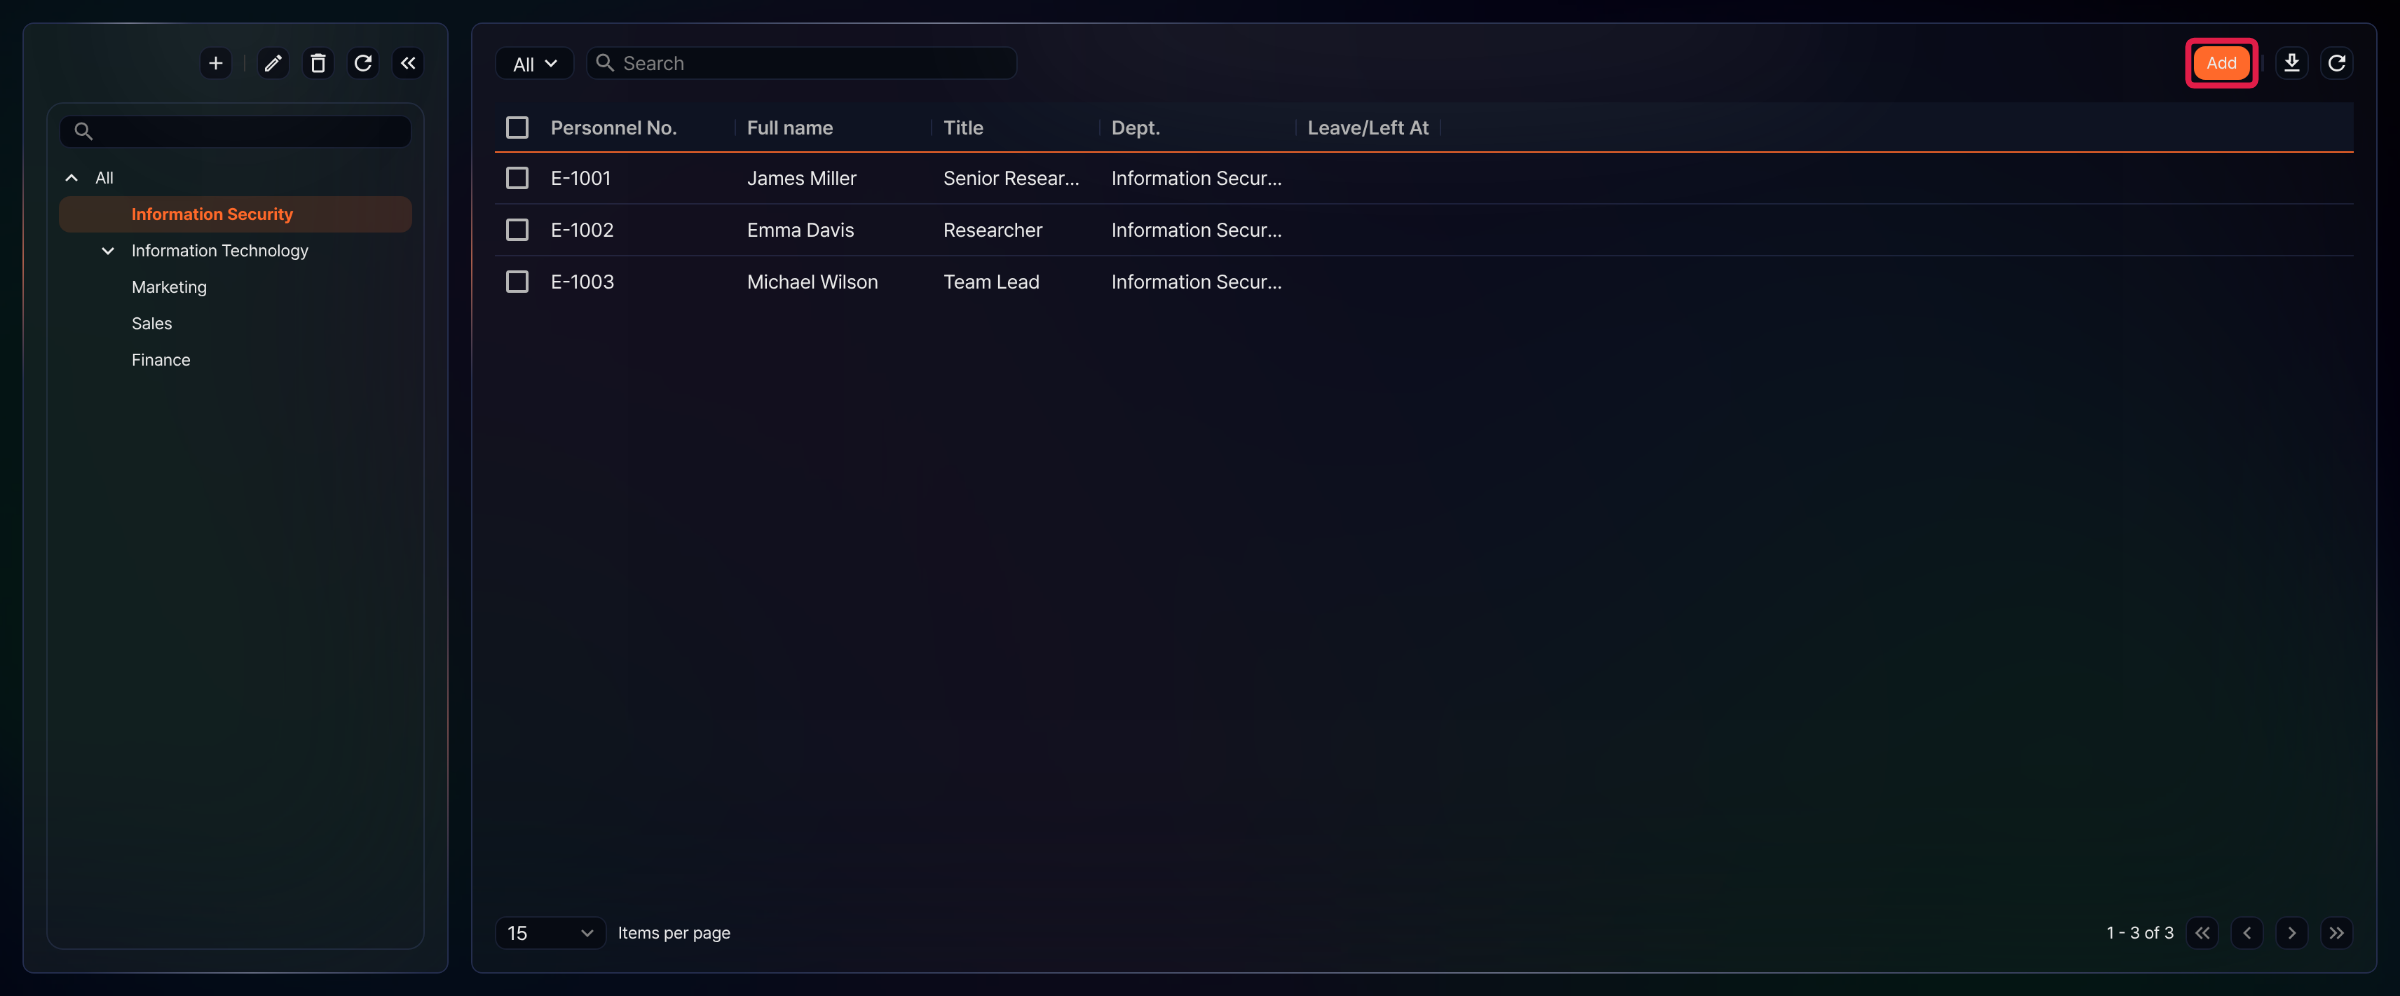The image size is (2400, 996).
Task: Click the Researcher title cell
Action: click(x=993, y=230)
